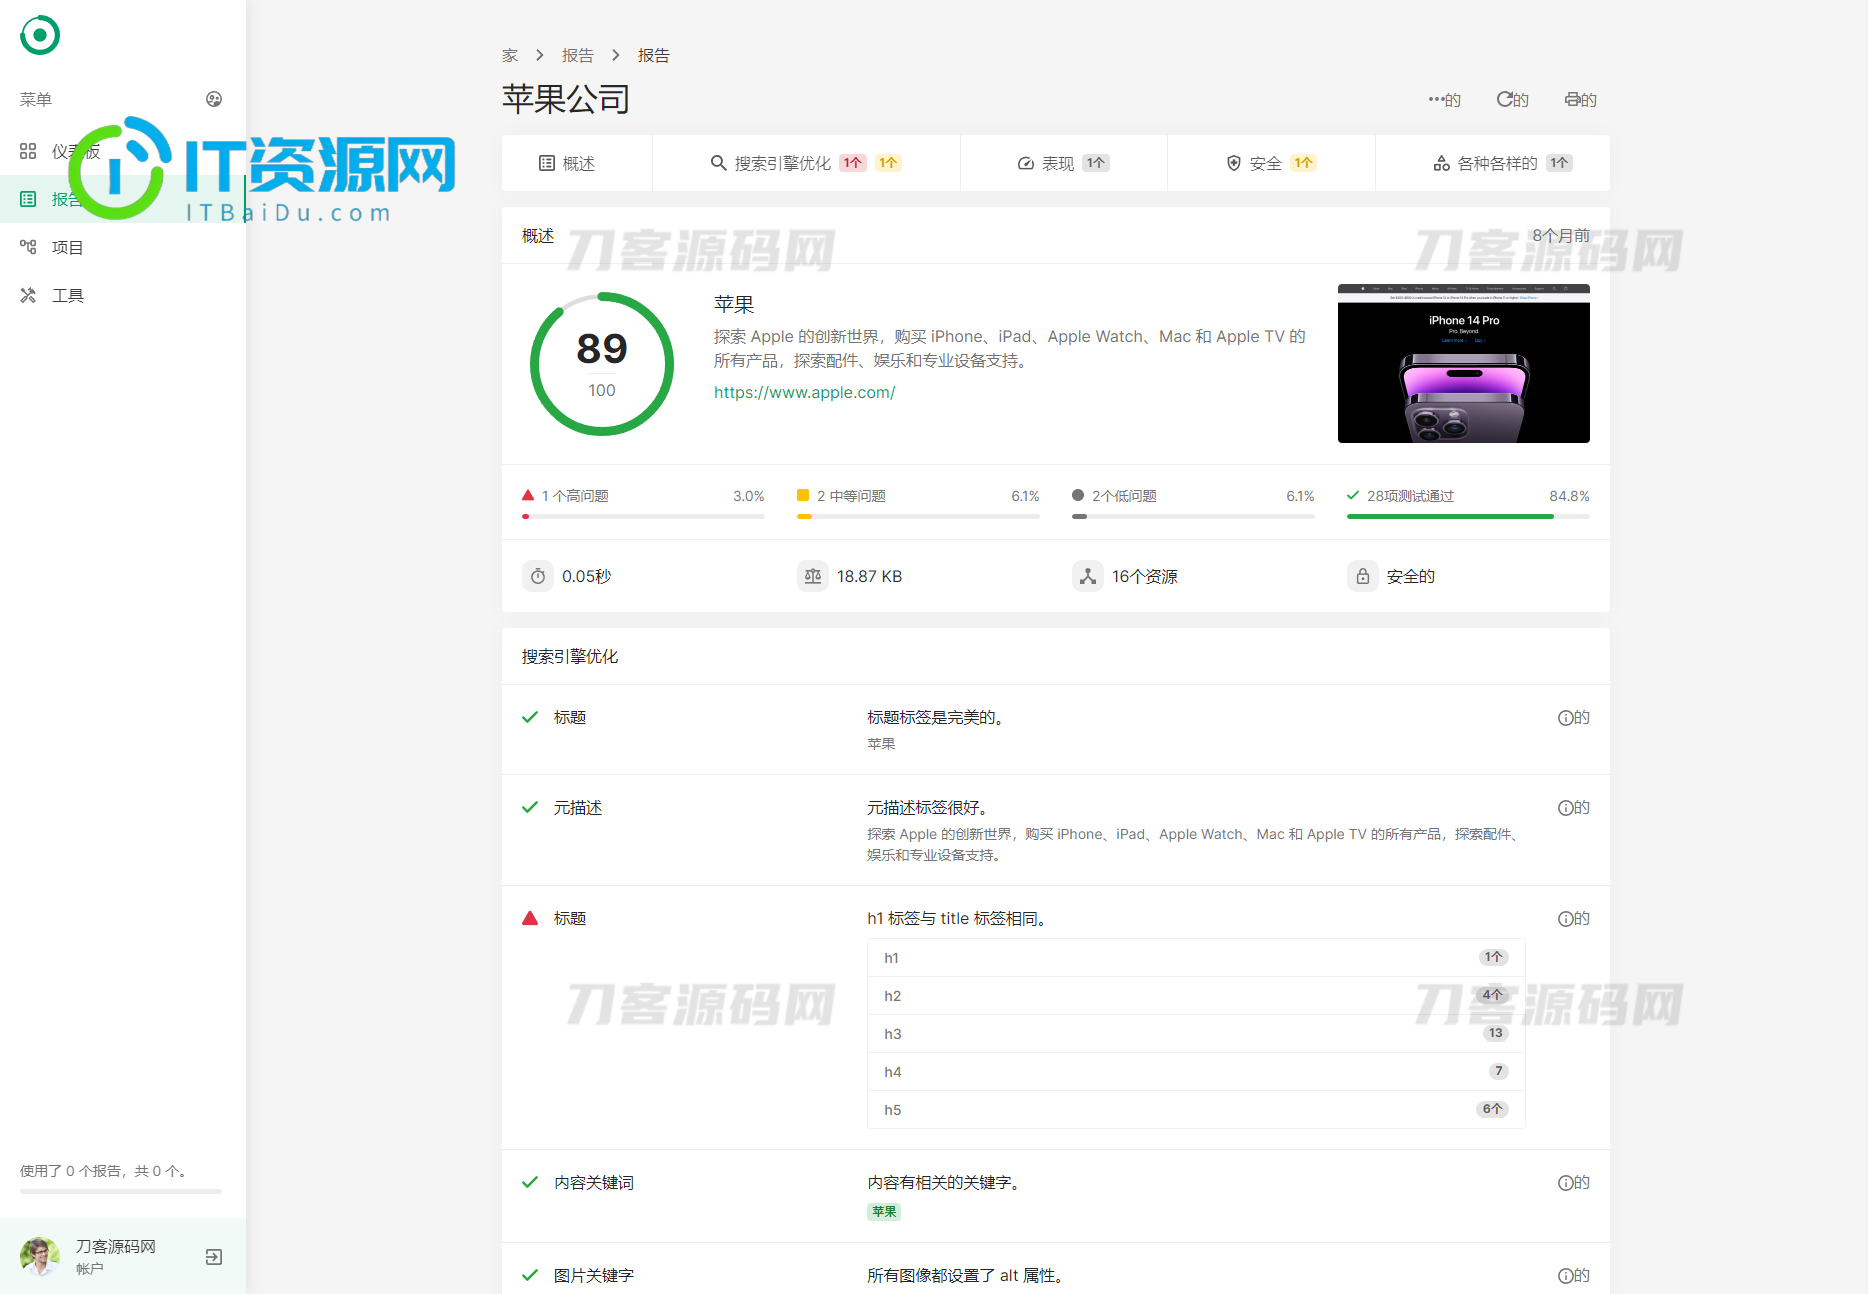This screenshot has width=1868, height=1294.
Task: Click the 搜索引擎优化 section heading
Action: click(570, 656)
